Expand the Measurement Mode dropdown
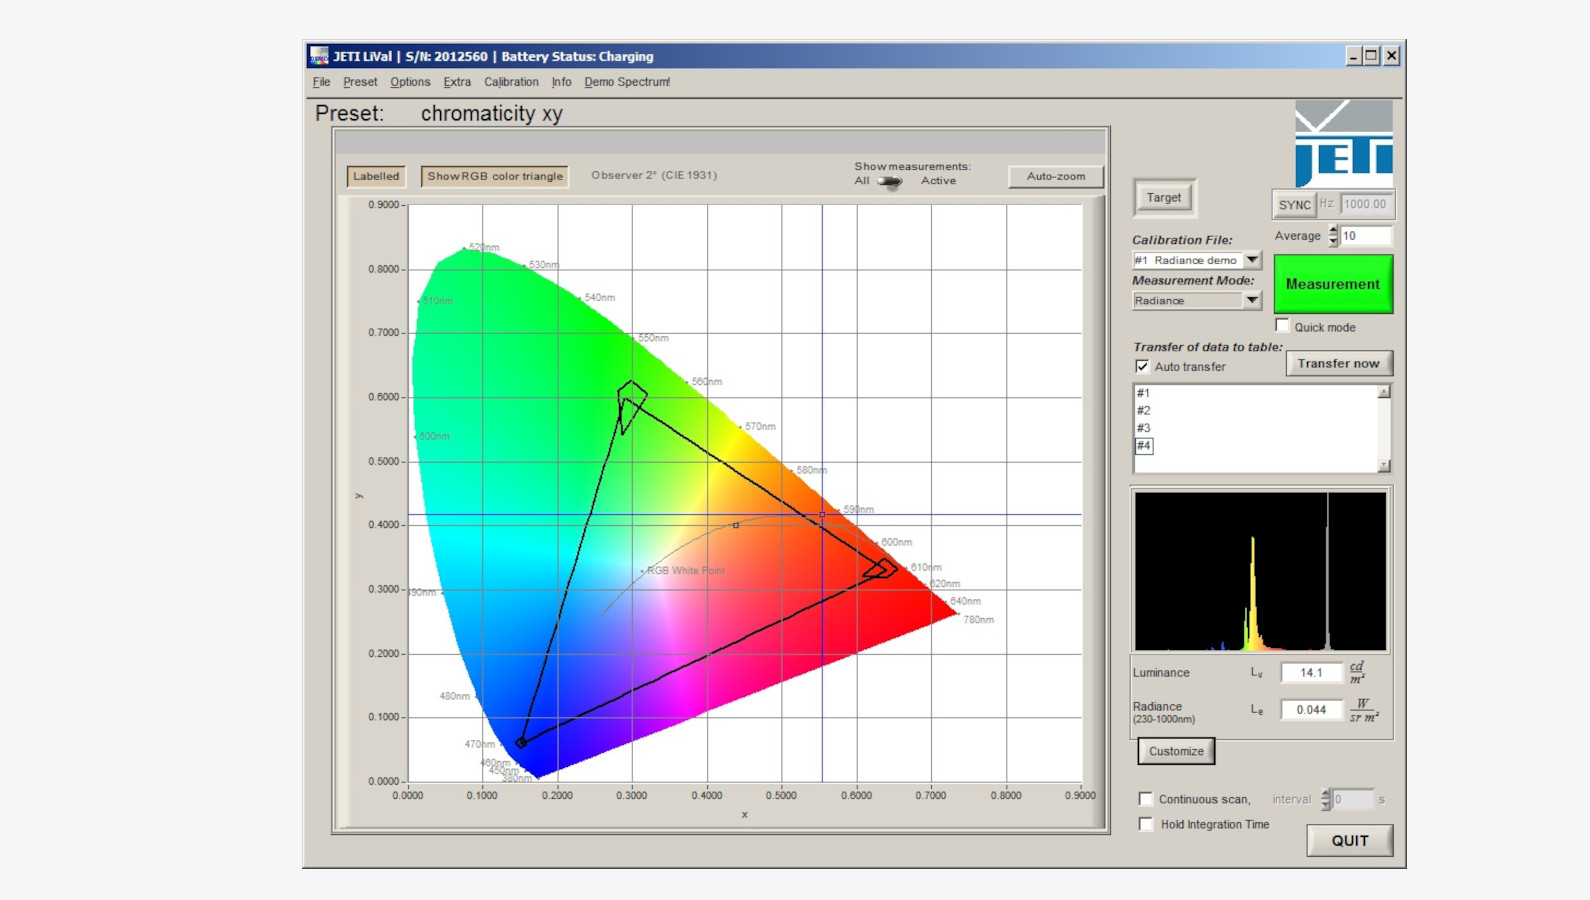 point(1252,300)
